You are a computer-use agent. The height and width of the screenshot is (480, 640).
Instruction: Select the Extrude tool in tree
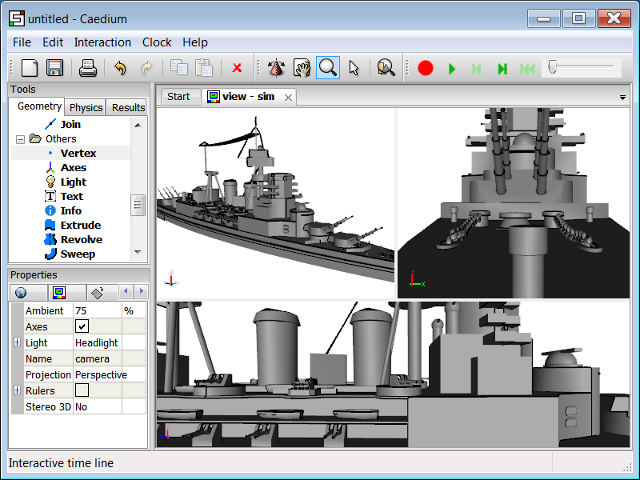click(x=80, y=225)
